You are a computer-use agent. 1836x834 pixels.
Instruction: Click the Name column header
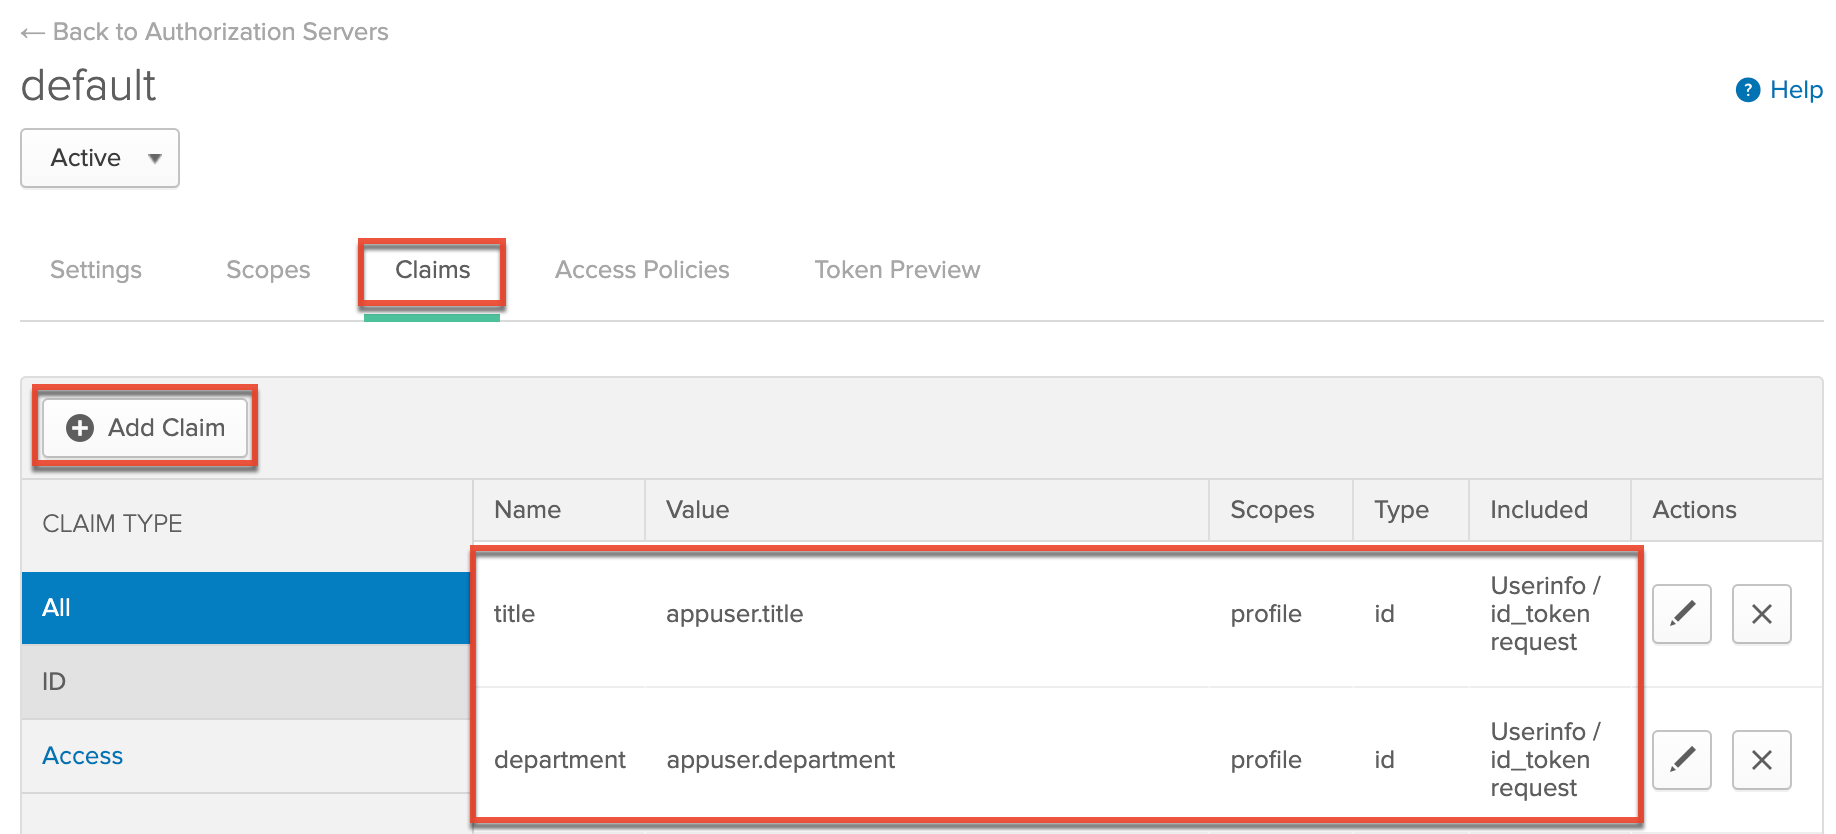pyautogui.click(x=527, y=510)
